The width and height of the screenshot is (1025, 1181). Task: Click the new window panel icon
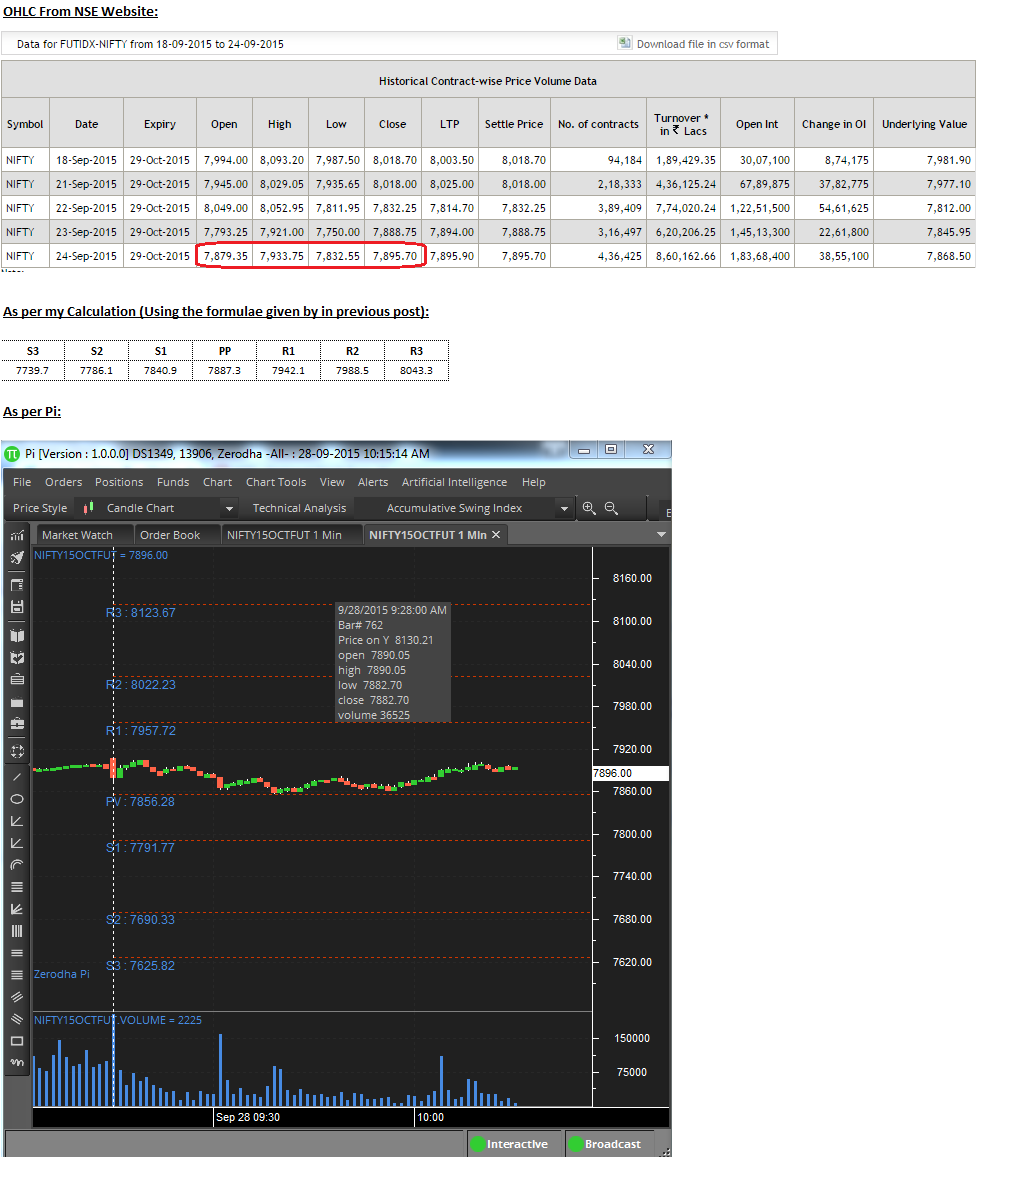click(x=17, y=584)
